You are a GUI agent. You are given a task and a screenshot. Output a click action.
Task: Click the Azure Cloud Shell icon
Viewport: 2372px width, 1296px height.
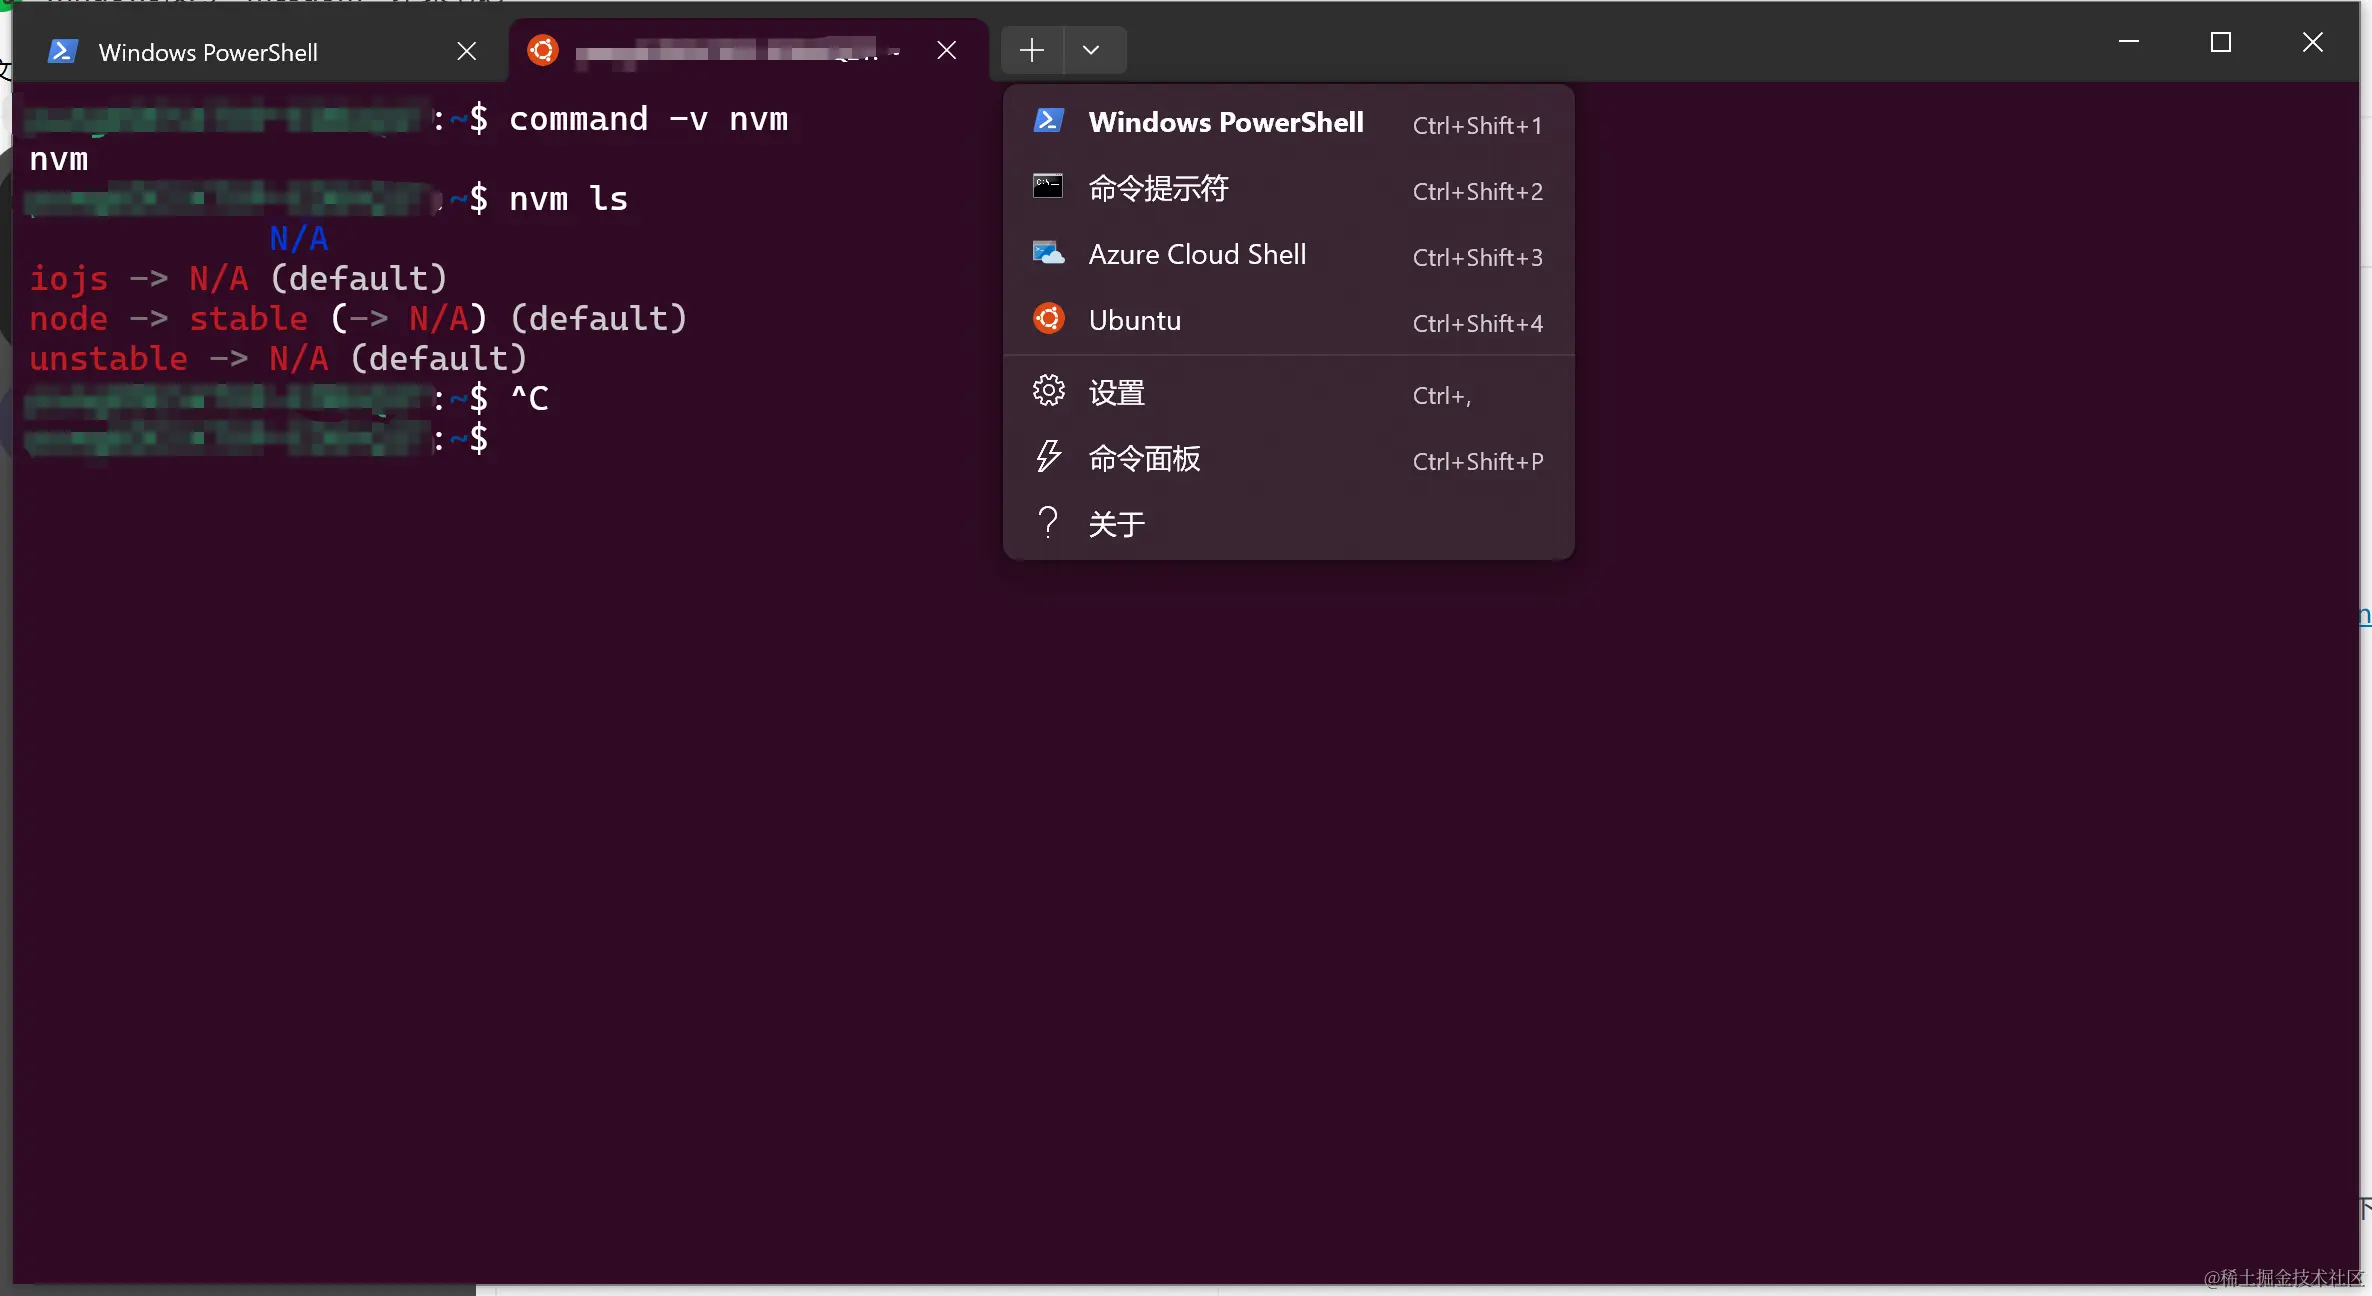tap(1048, 253)
